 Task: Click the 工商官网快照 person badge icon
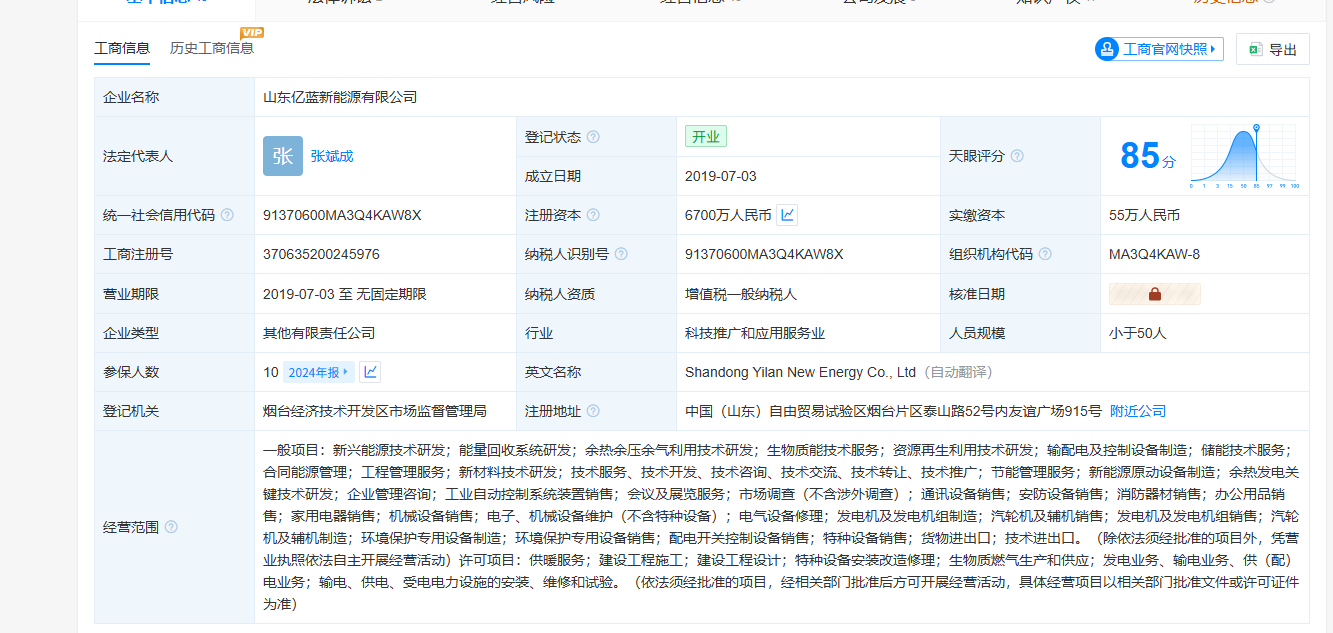pyautogui.click(x=1107, y=49)
